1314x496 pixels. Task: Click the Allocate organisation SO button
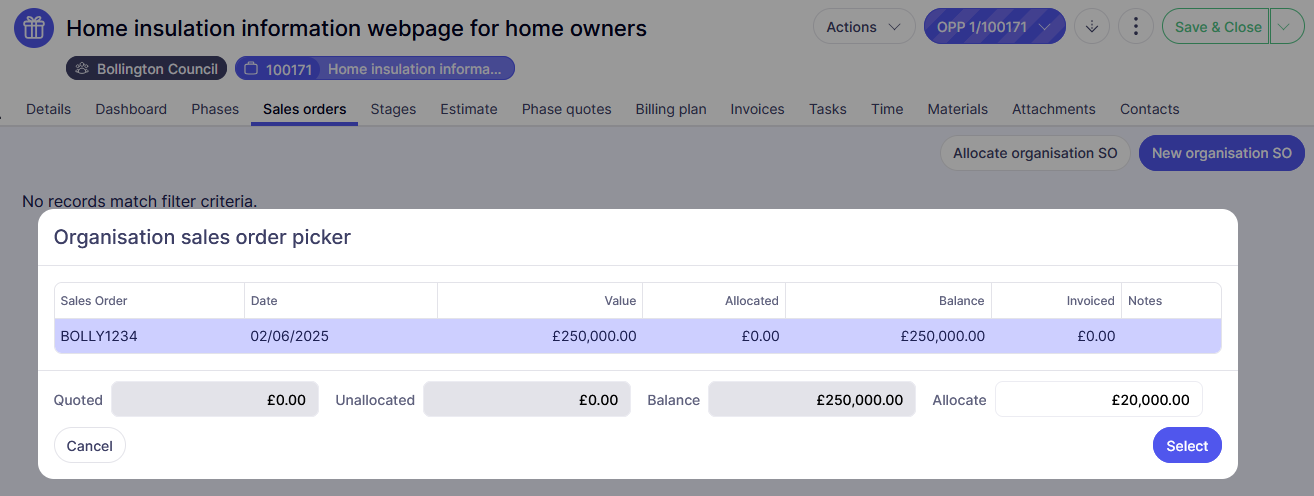(x=1035, y=153)
